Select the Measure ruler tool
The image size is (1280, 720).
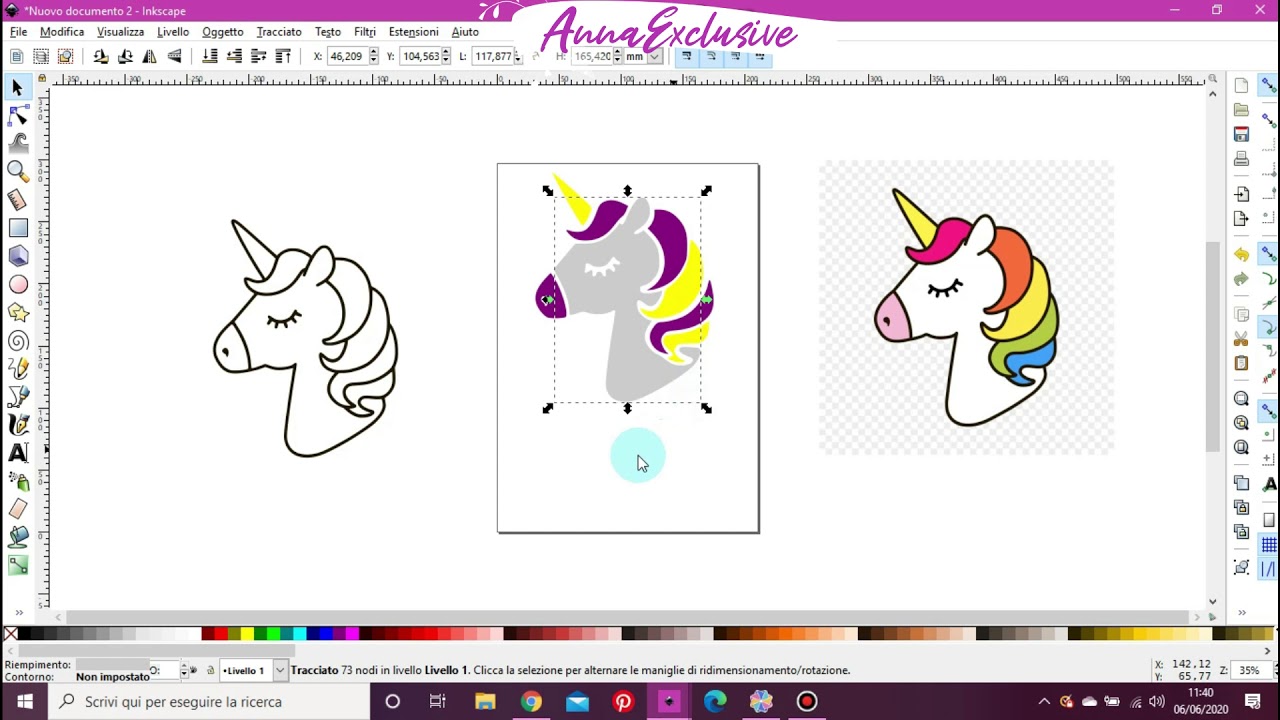tap(17, 199)
